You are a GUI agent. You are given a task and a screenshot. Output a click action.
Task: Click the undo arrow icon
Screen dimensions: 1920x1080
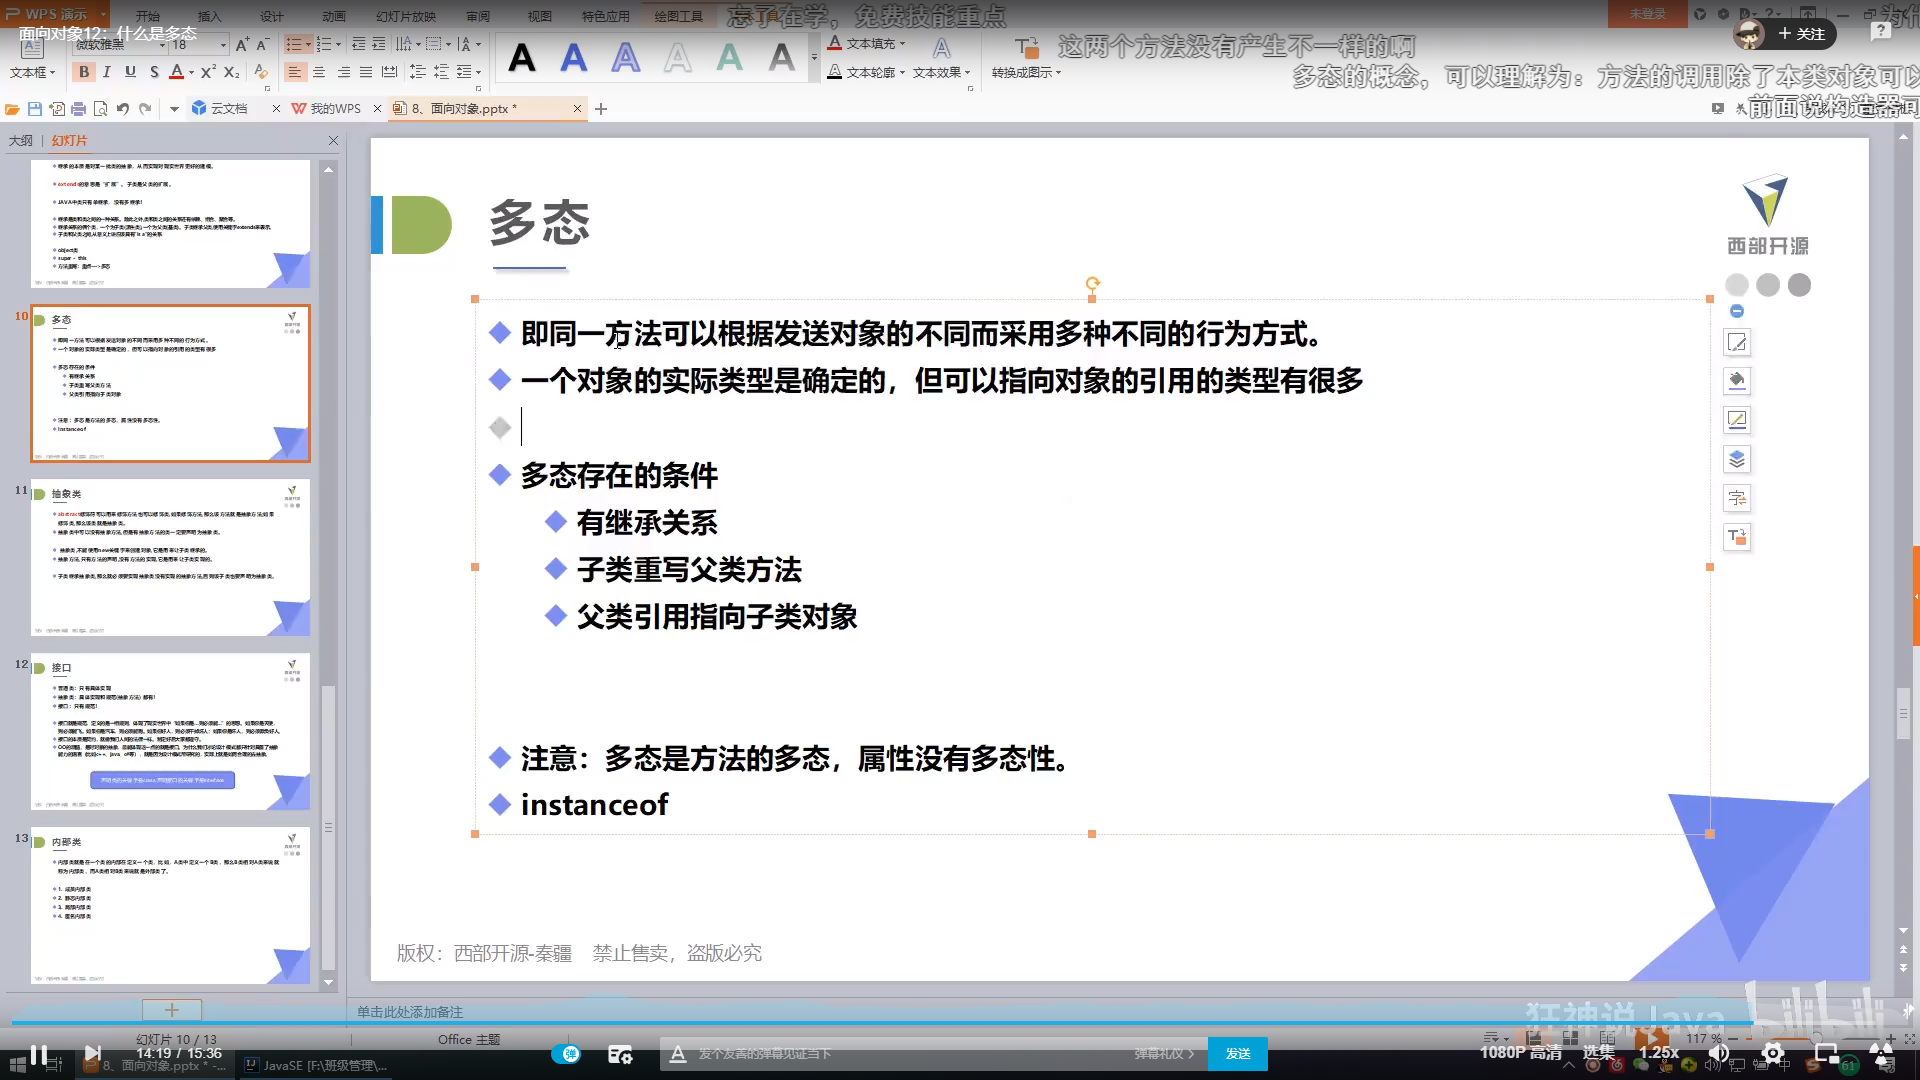tap(122, 109)
